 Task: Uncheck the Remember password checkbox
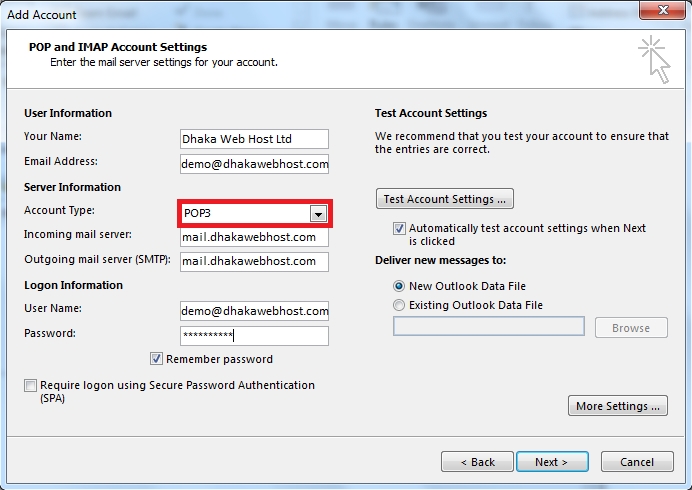157,359
